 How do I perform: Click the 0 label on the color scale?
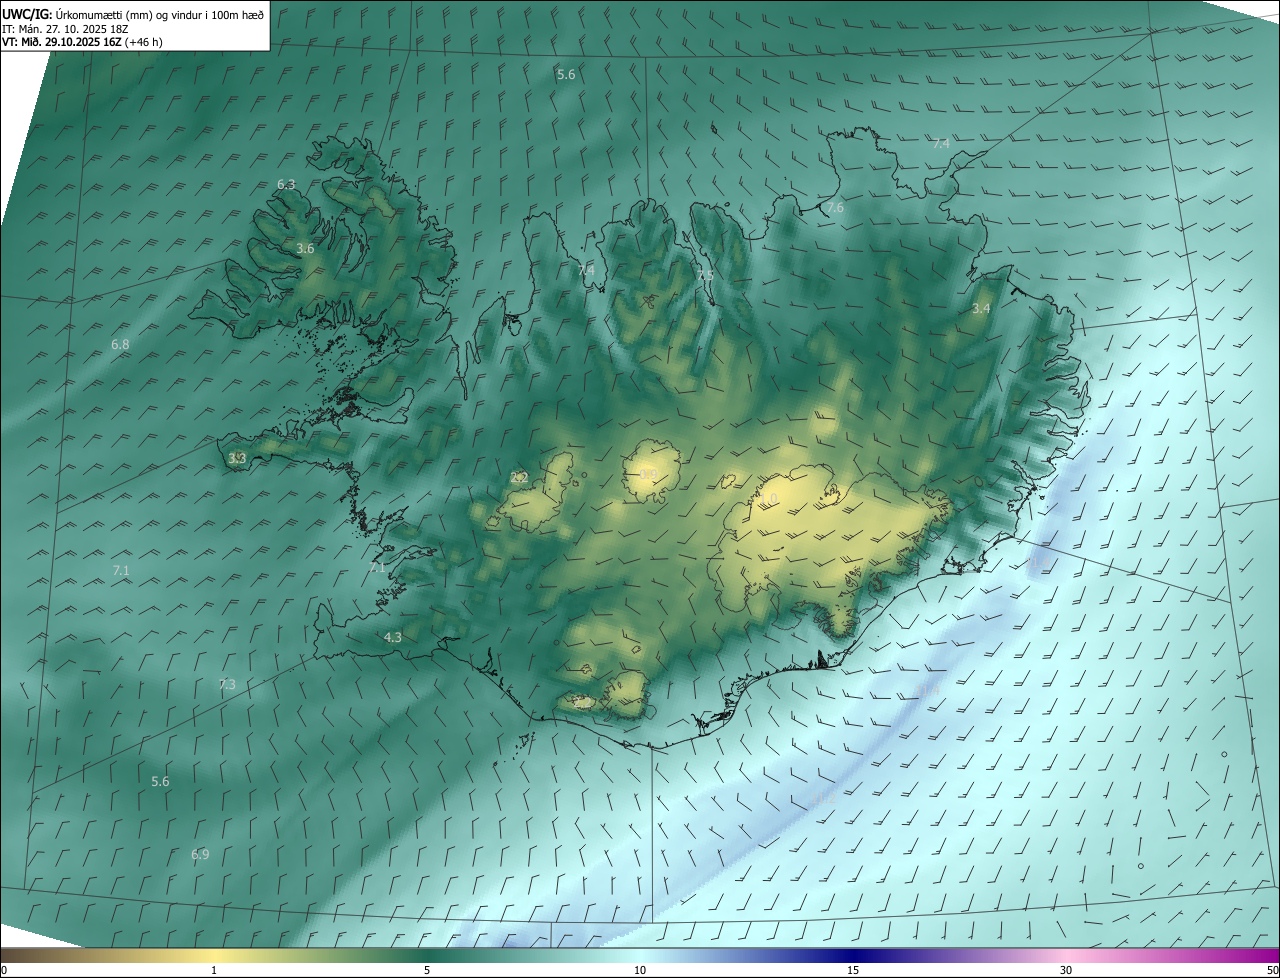[4, 970]
